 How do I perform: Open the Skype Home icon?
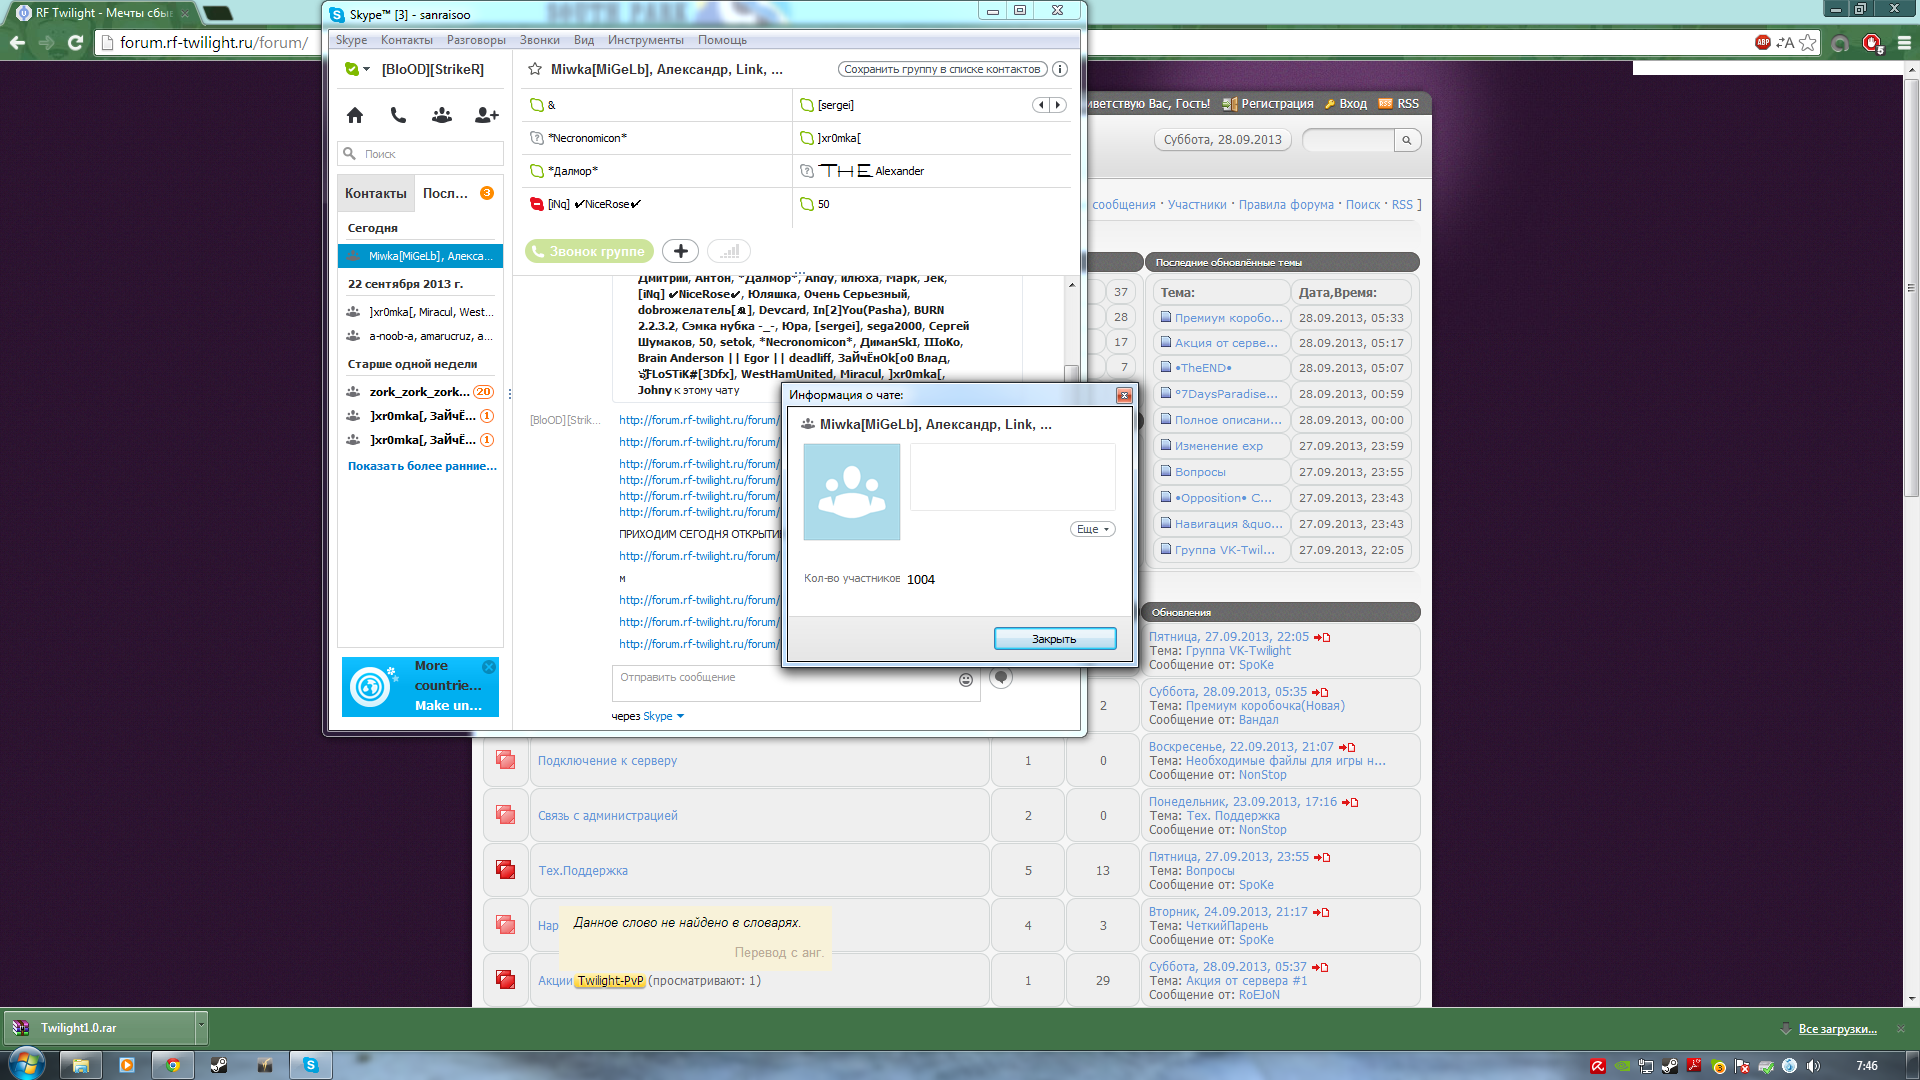coord(355,115)
